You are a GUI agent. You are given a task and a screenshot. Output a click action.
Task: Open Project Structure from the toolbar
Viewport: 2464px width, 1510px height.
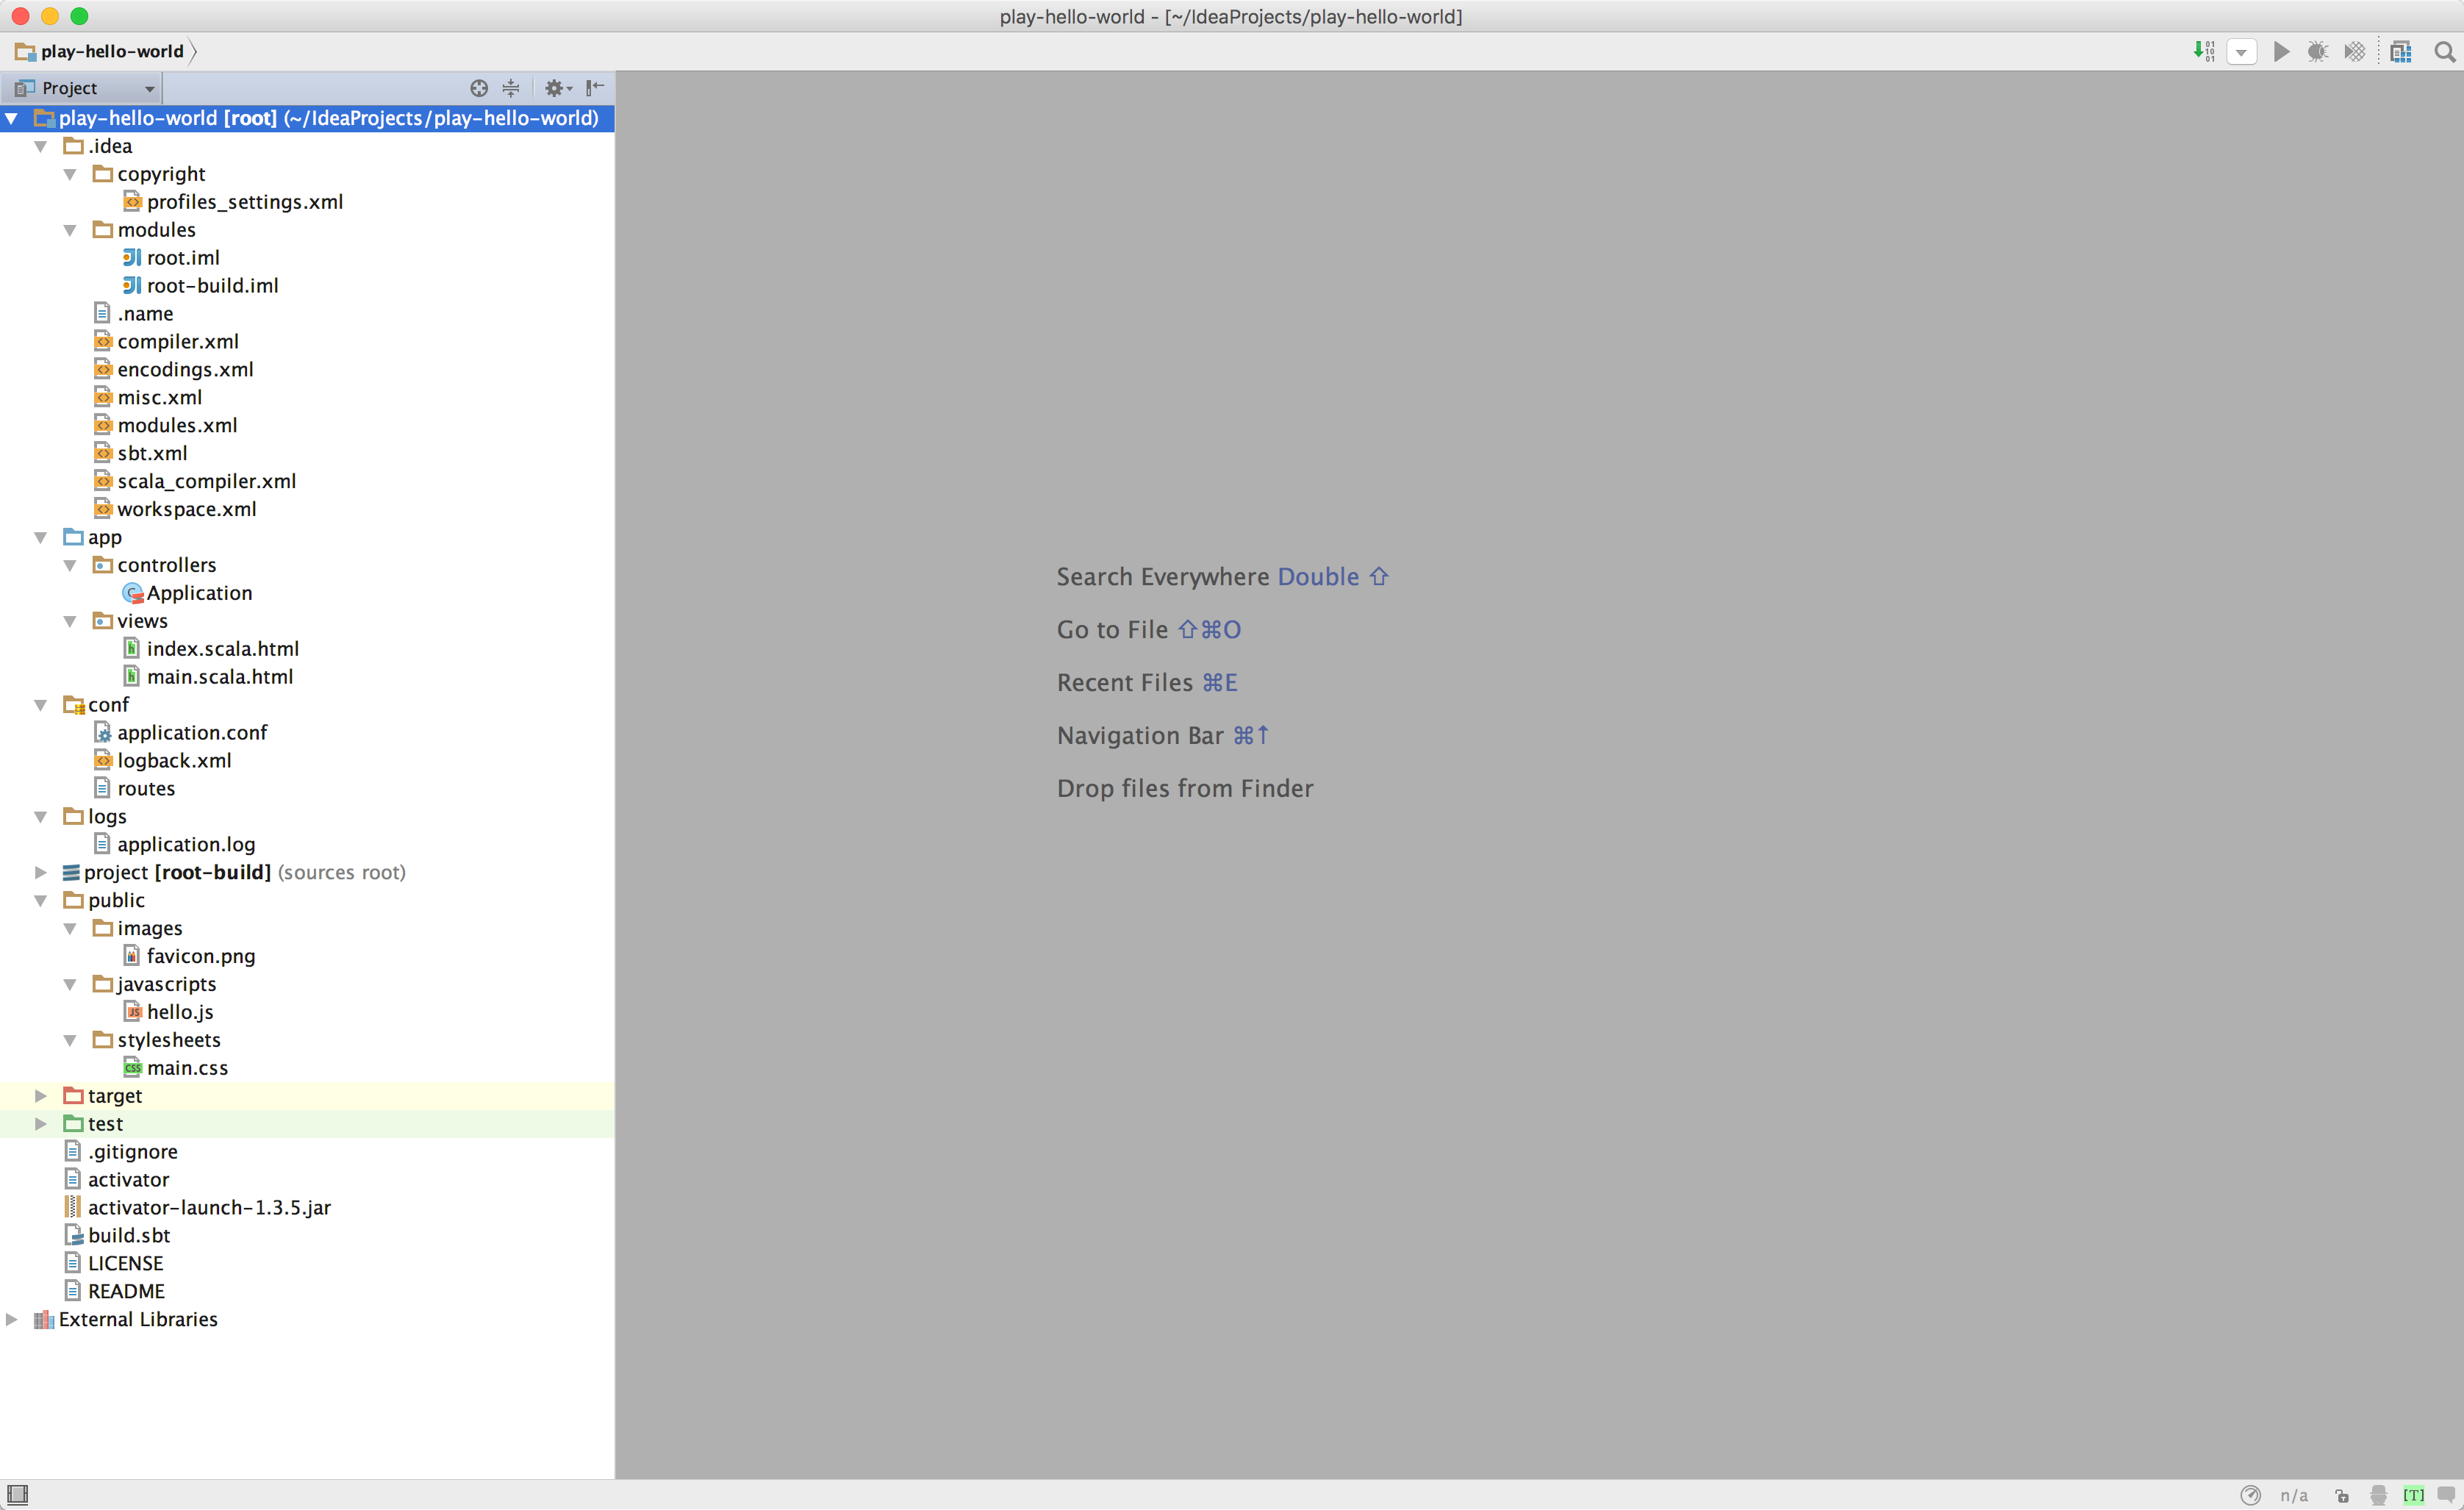click(x=2399, y=51)
